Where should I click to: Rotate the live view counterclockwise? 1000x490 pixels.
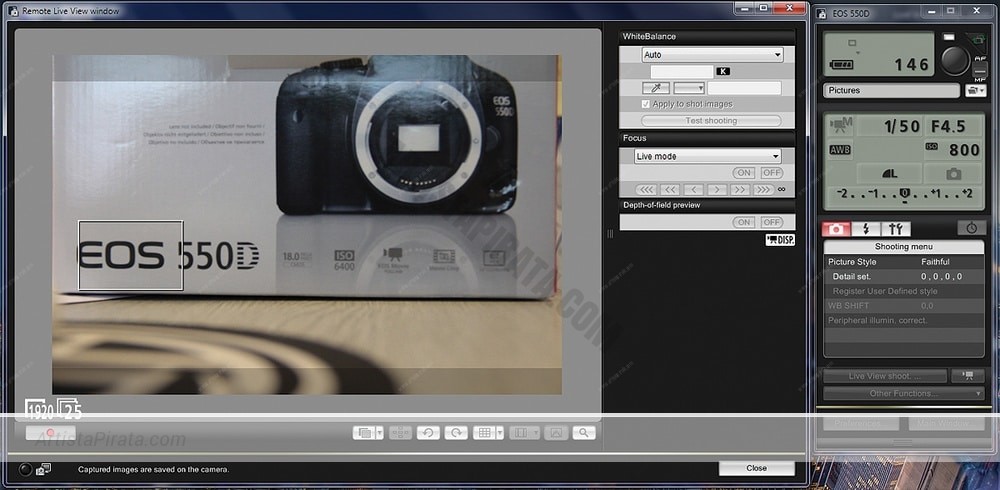tap(429, 433)
